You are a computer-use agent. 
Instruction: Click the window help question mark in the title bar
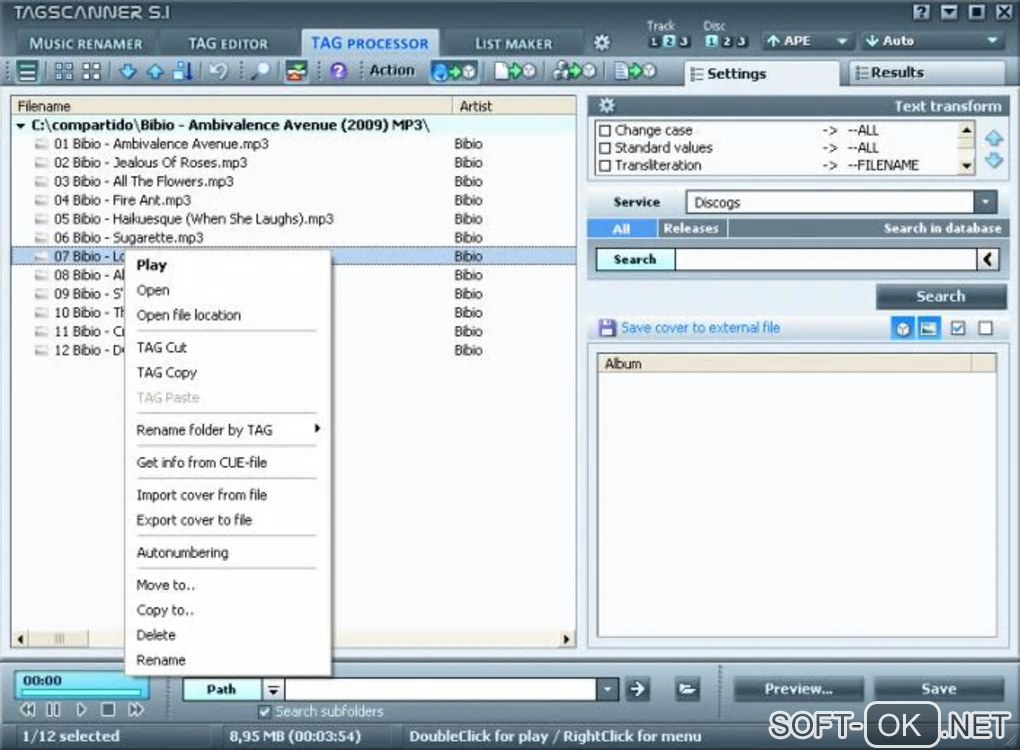point(921,12)
